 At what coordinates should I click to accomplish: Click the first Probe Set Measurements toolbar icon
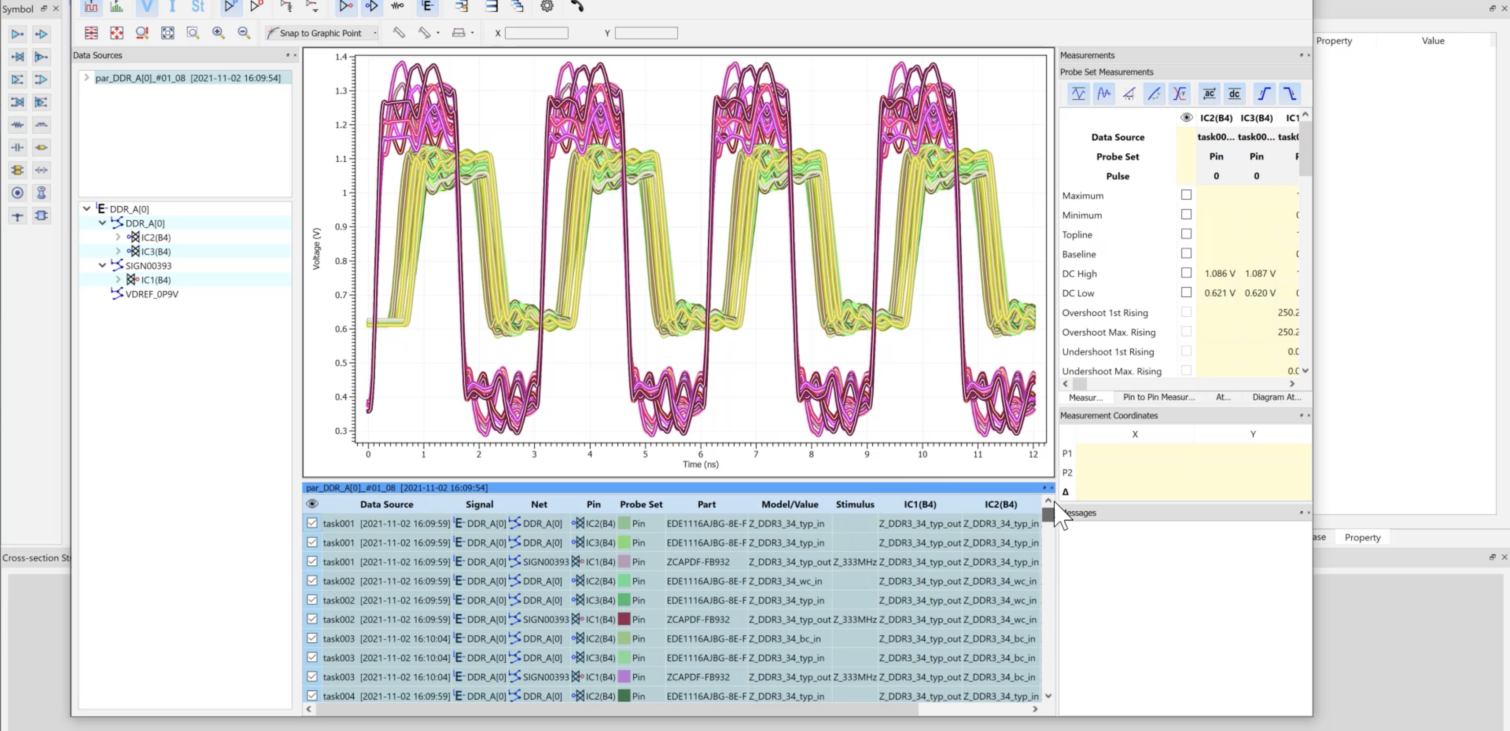(1078, 94)
